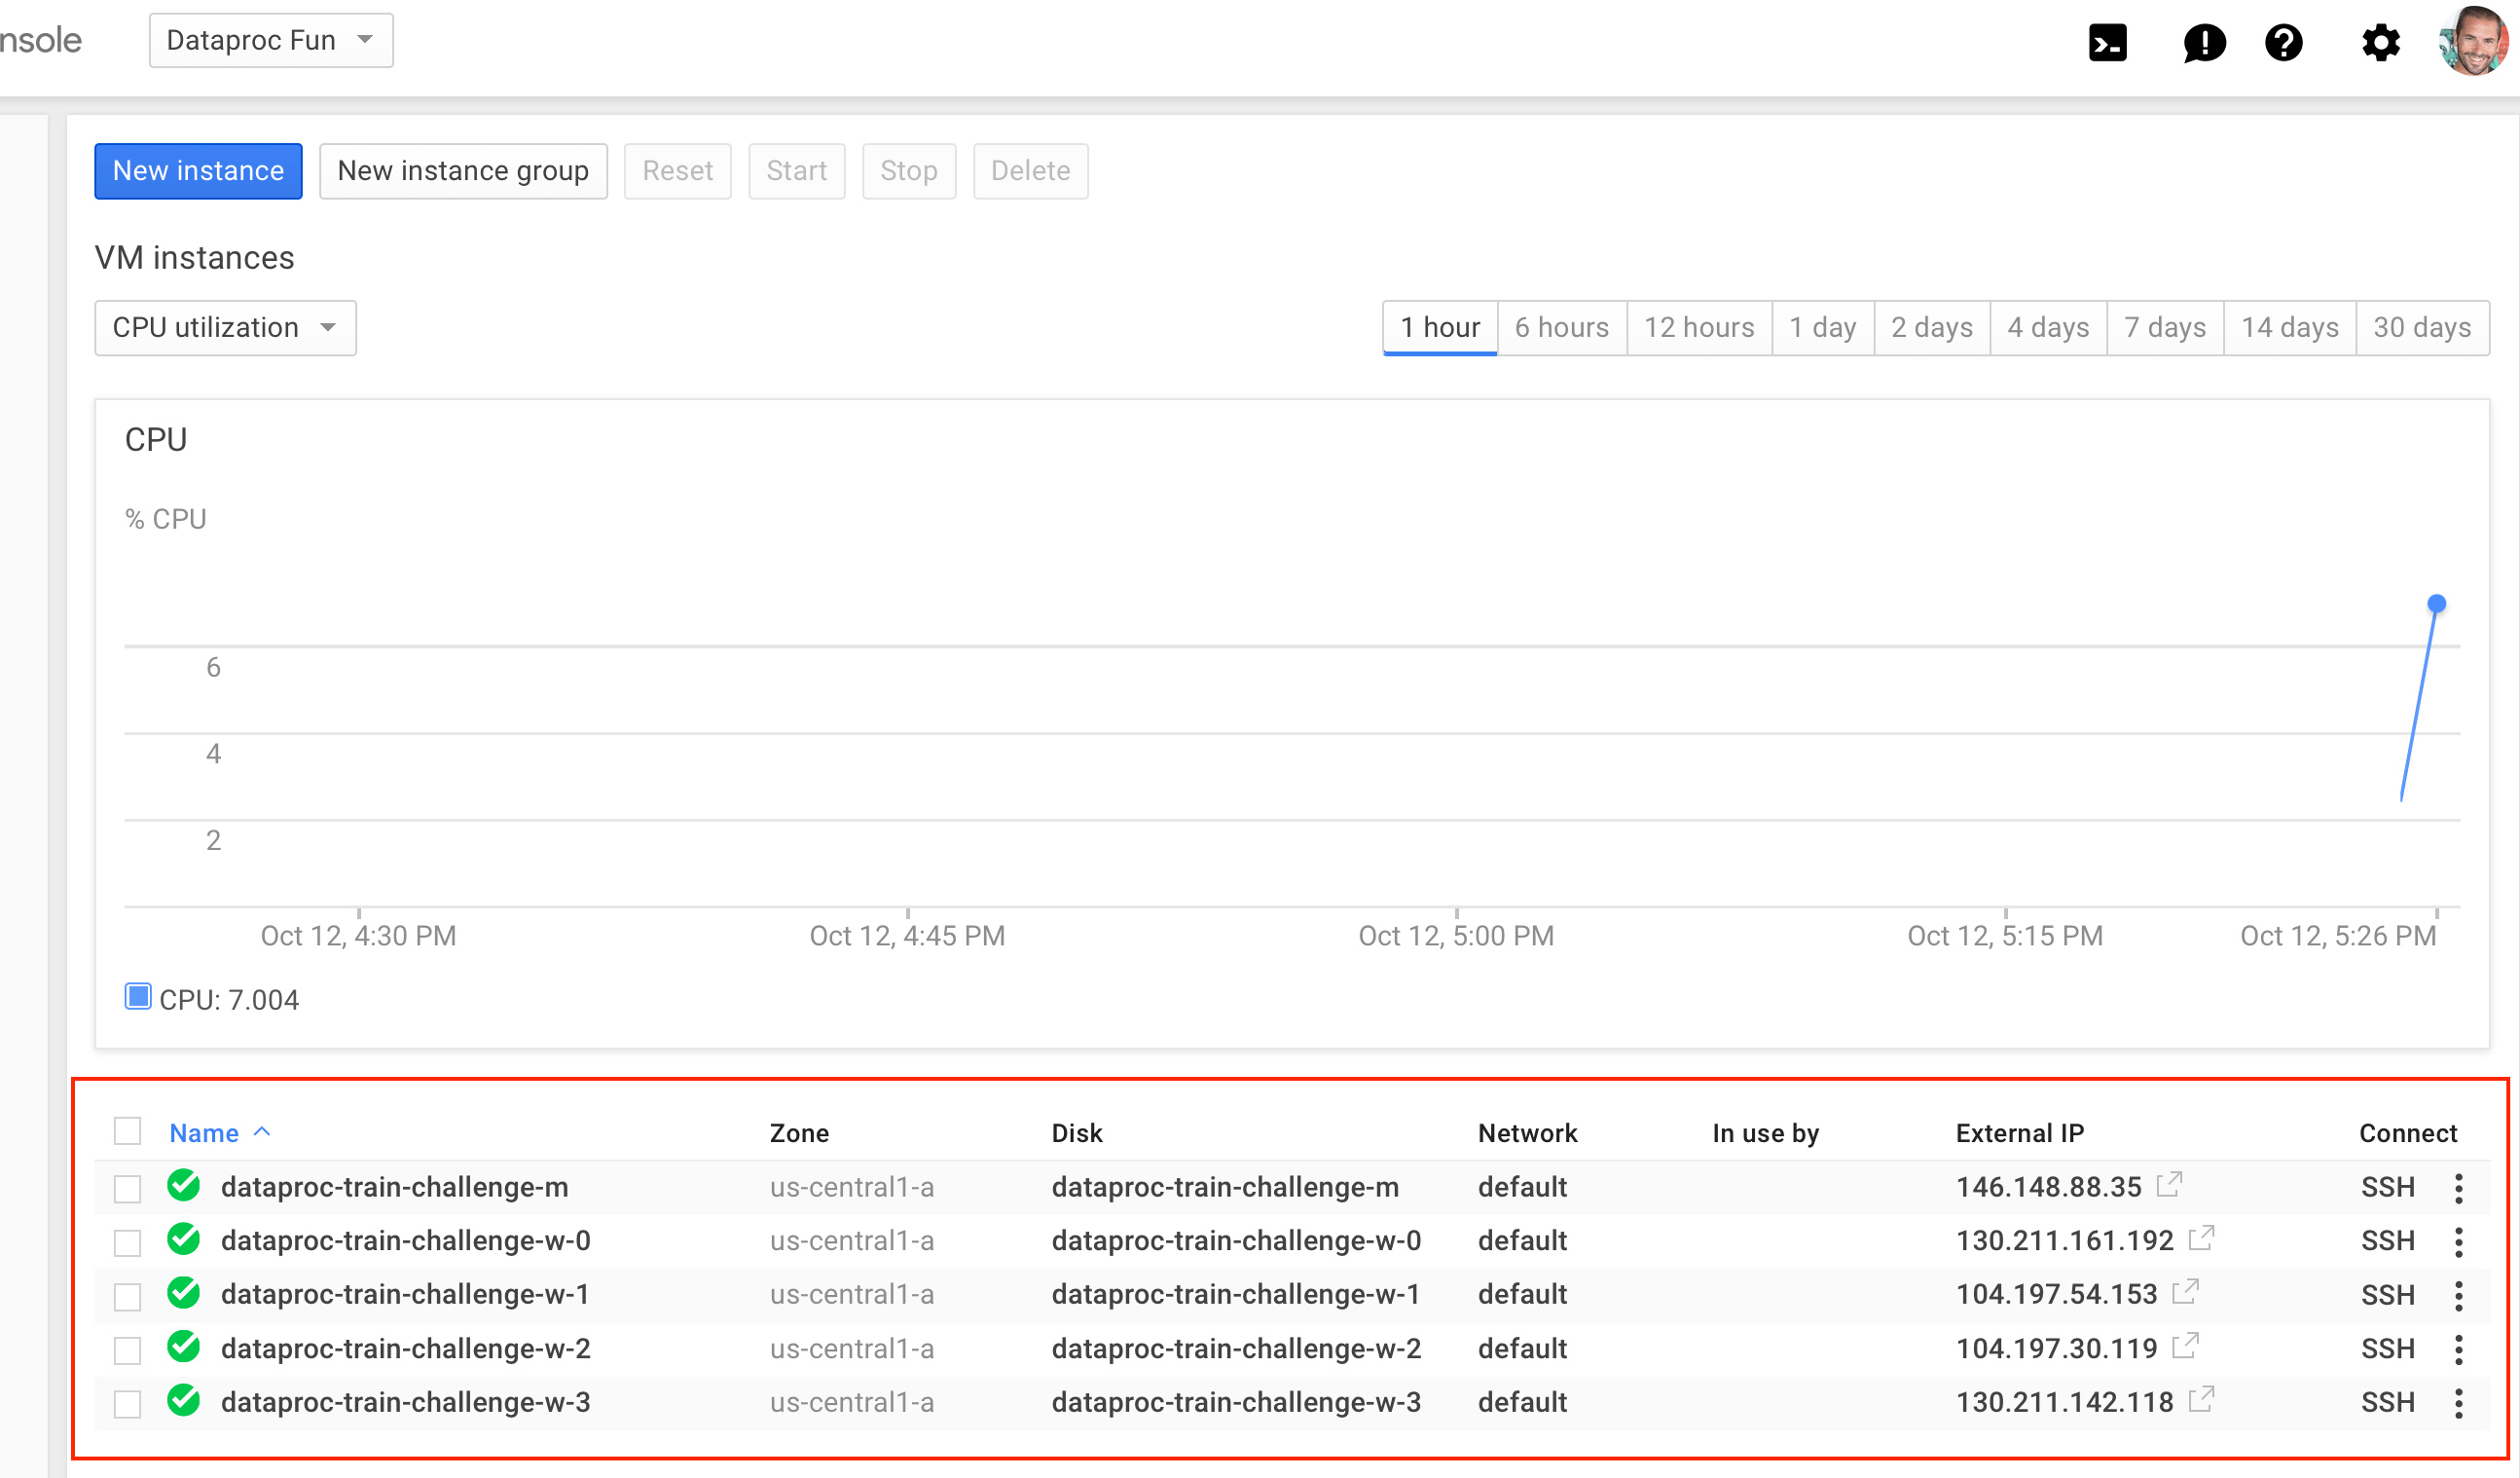Image resolution: width=2520 pixels, height=1478 pixels.
Task: Open the settings gear icon
Action: click(2380, 43)
